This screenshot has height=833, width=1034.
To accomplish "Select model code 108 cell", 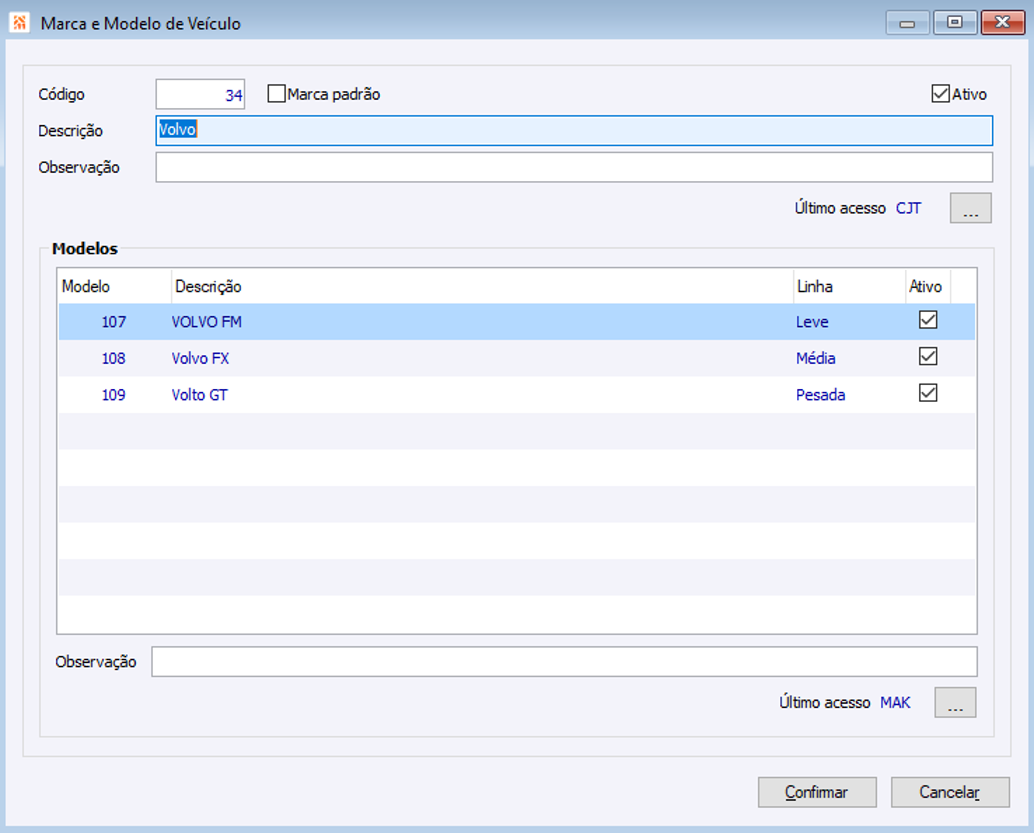I will click(113, 358).
